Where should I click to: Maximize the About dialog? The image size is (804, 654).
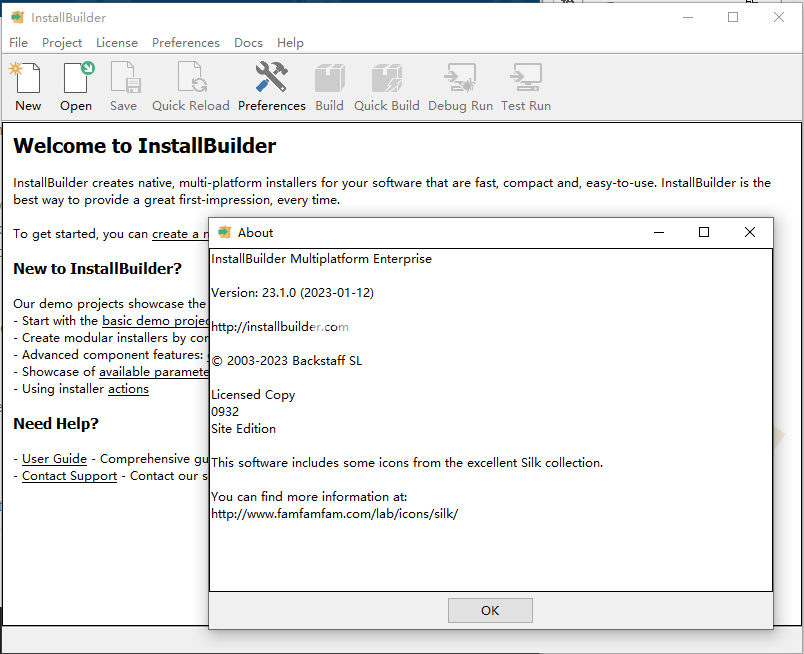(704, 232)
